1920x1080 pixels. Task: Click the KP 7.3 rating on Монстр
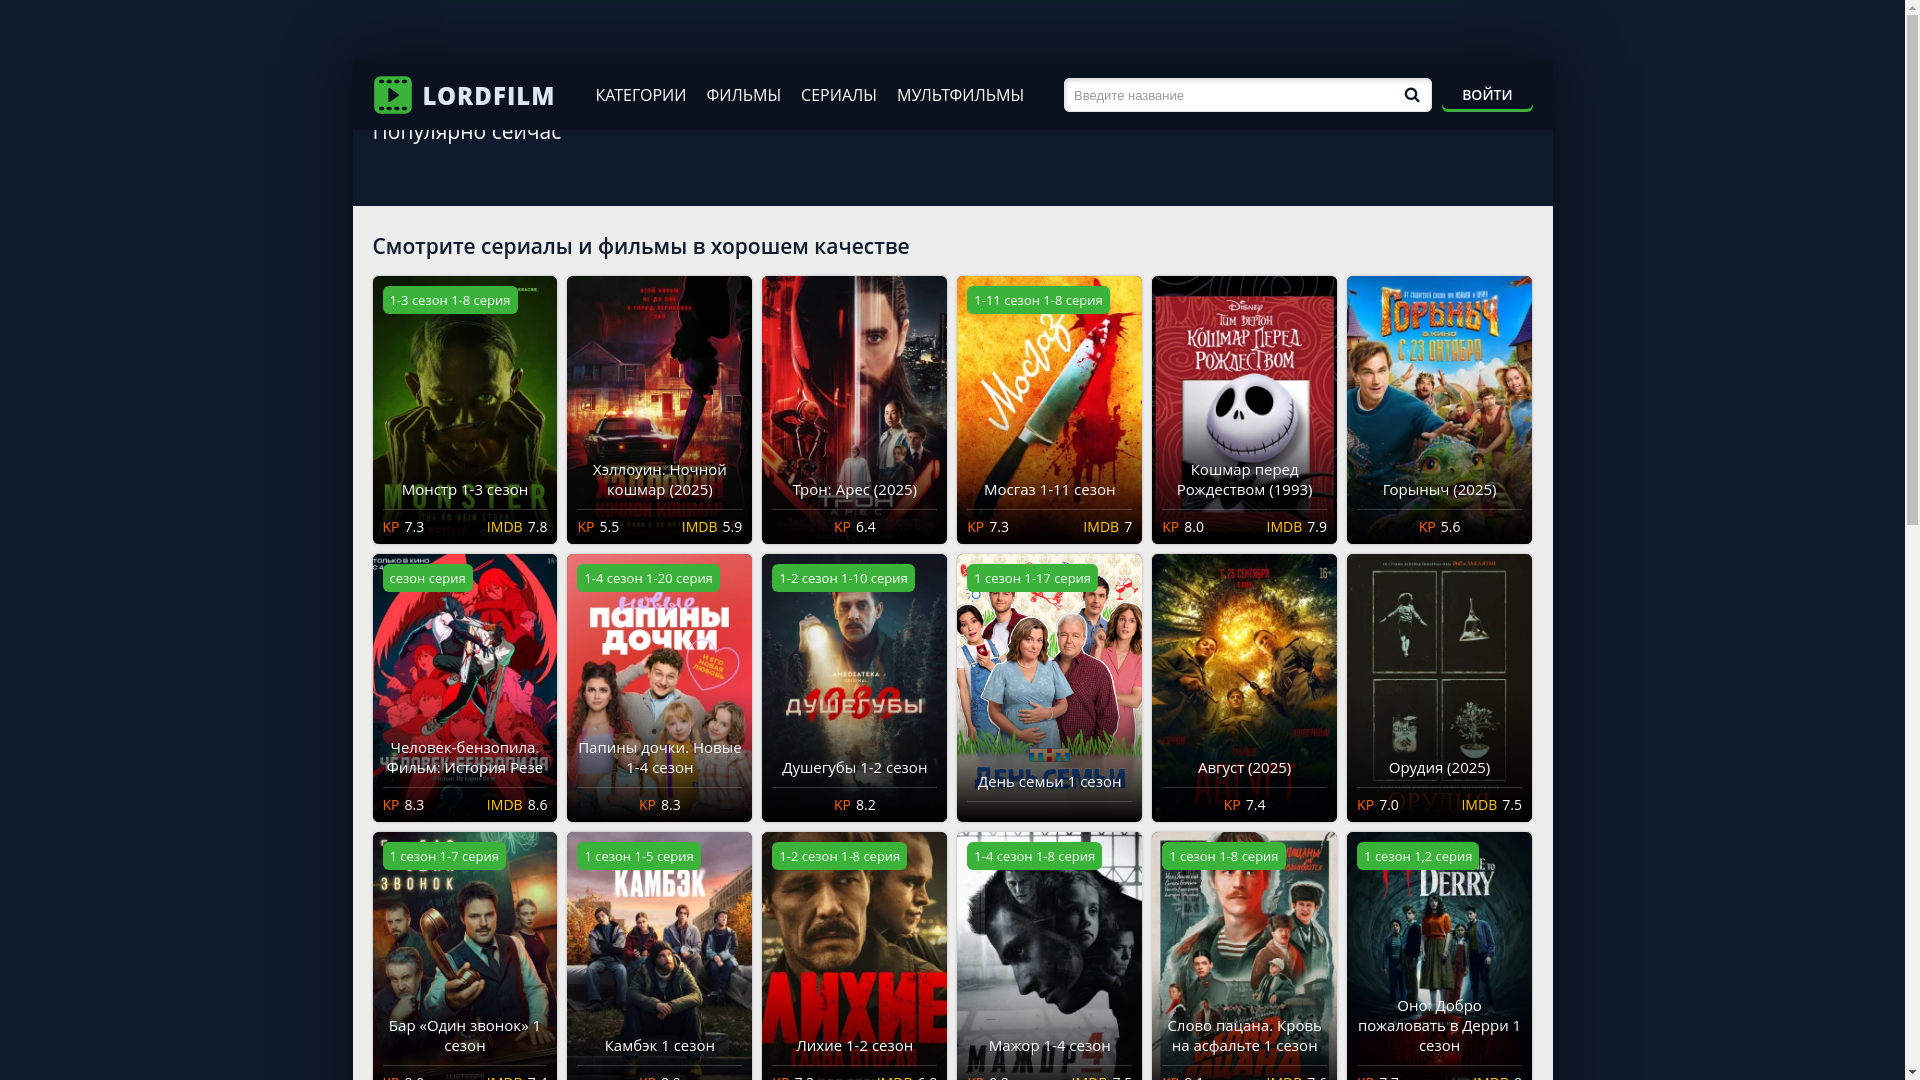click(x=403, y=527)
